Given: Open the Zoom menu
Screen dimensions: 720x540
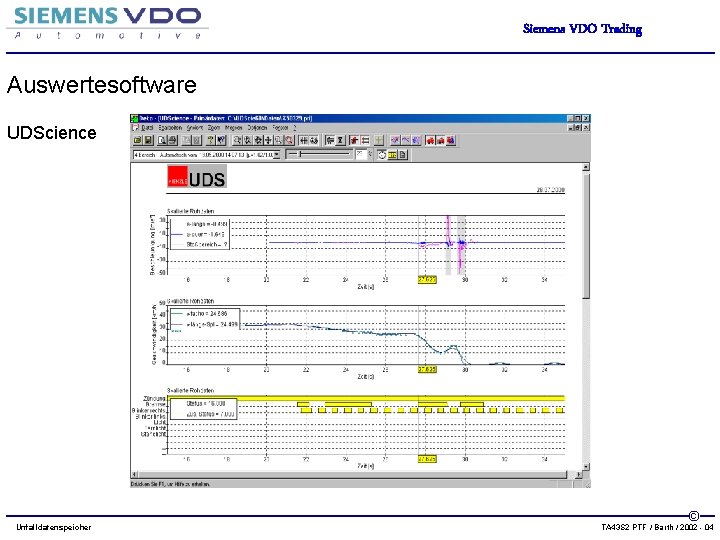Looking at the screenshot, I should (214, 128).
